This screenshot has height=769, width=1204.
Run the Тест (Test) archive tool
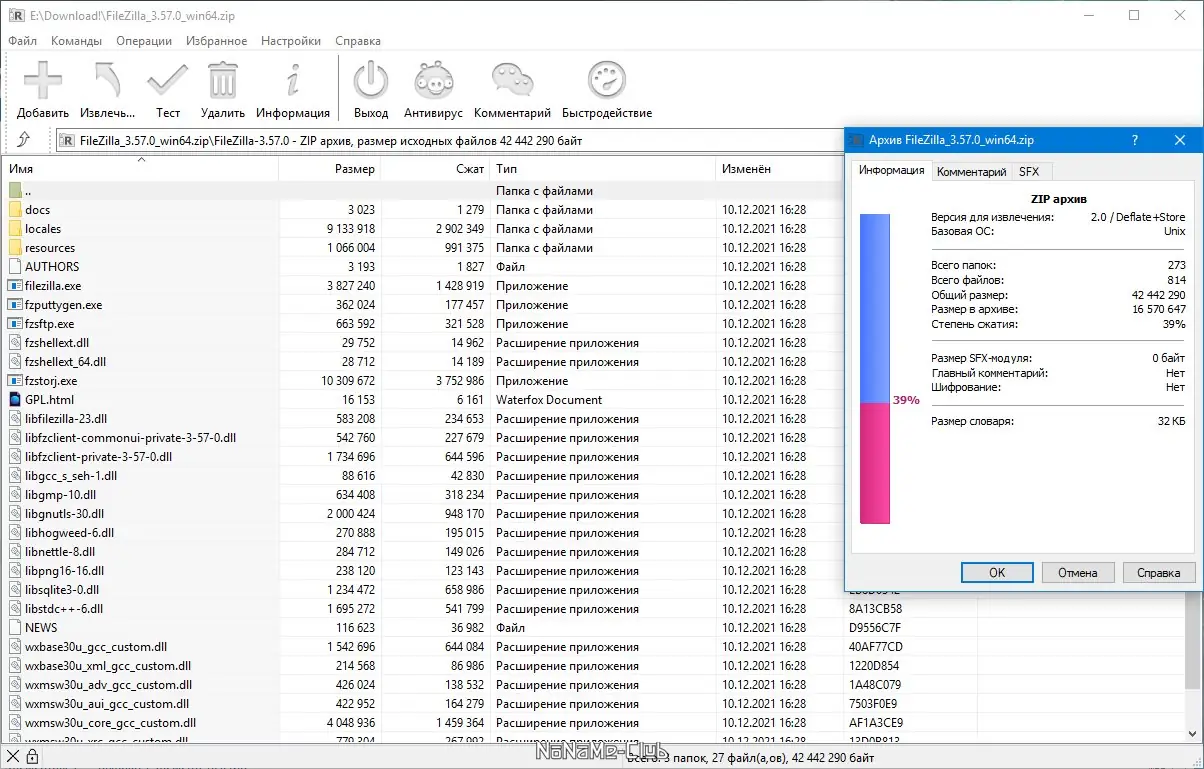tap(167, 80)
